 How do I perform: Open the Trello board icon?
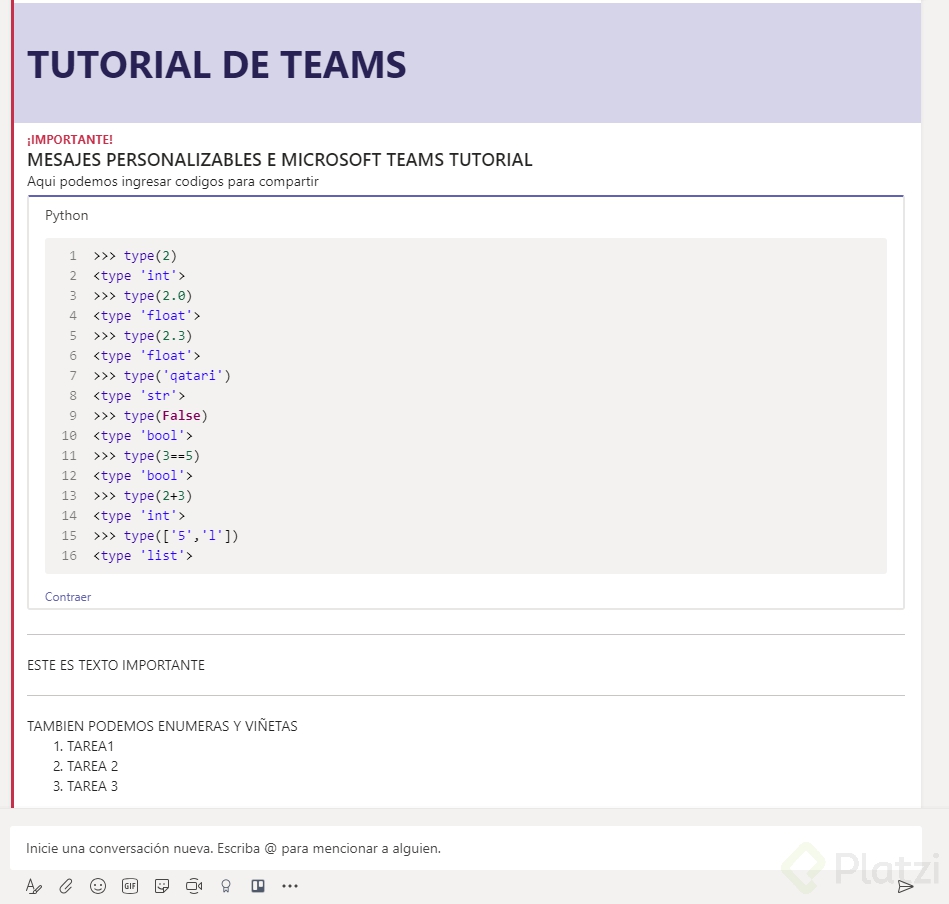click(x=258, y=886)
